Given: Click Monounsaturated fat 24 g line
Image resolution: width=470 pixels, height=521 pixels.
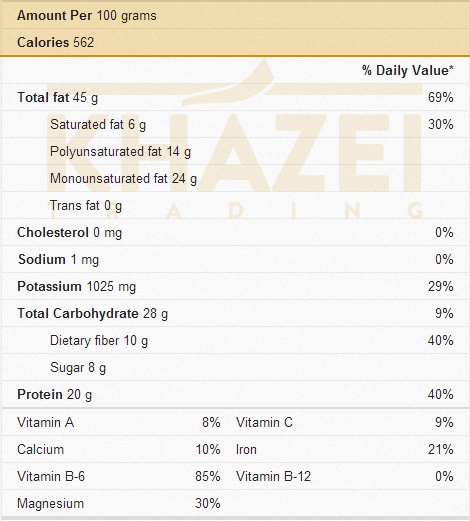Looking at the screenshot, I should coord(123,179).
